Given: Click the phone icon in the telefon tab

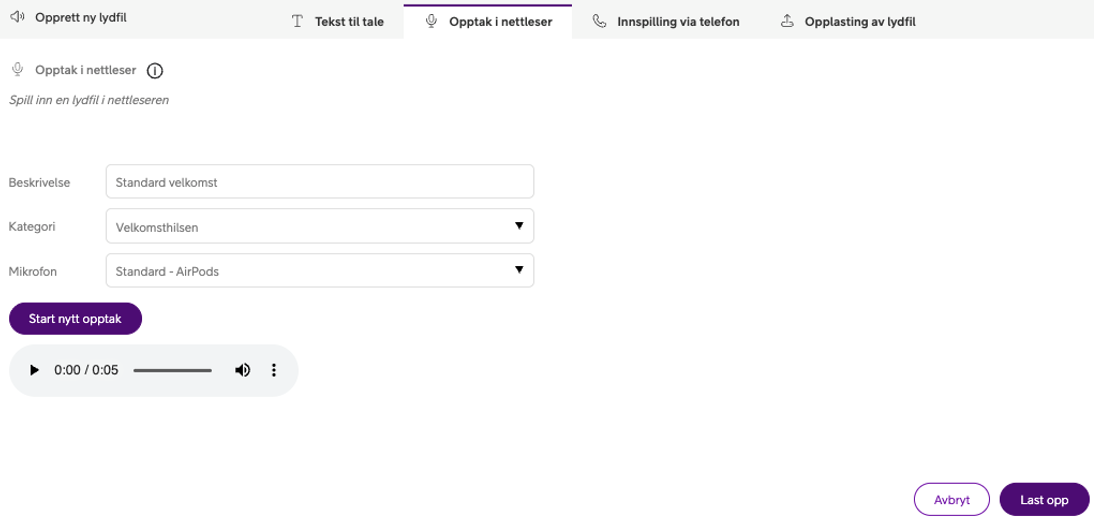Looking at the screenshot, I should 599,21.
